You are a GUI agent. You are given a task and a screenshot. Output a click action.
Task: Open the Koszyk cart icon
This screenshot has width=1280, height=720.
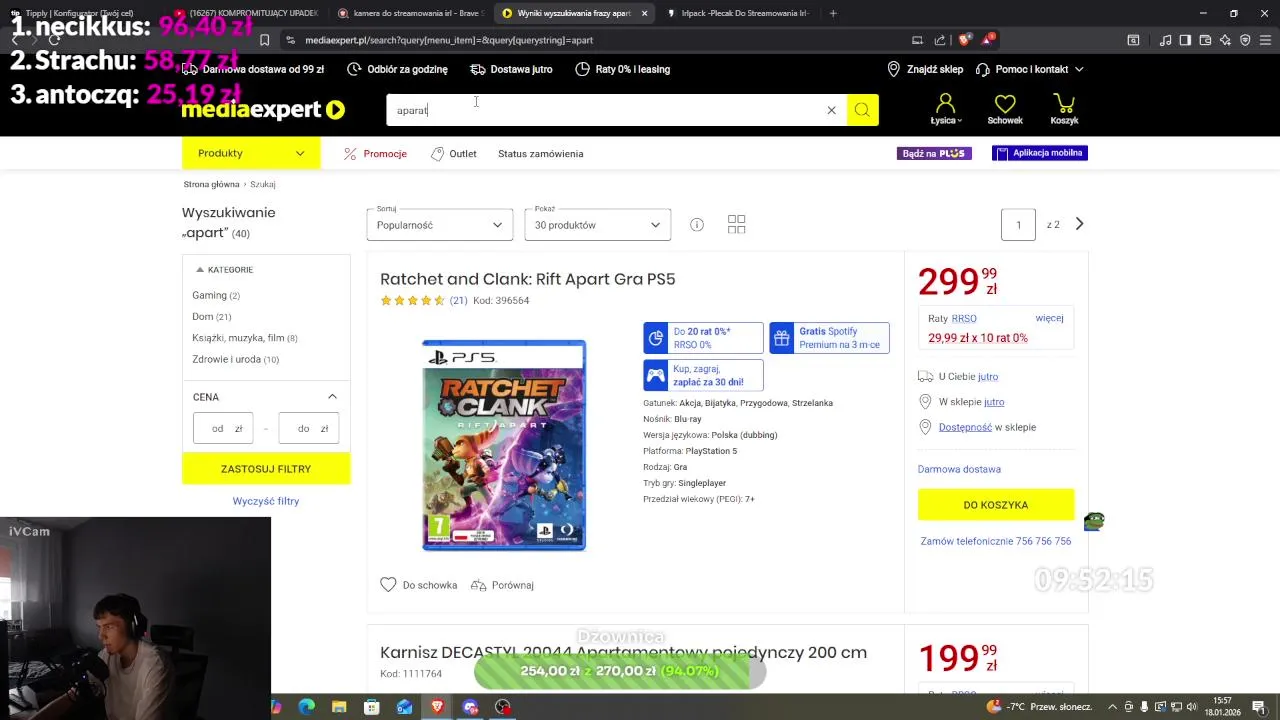click(x=1064, y=109)
